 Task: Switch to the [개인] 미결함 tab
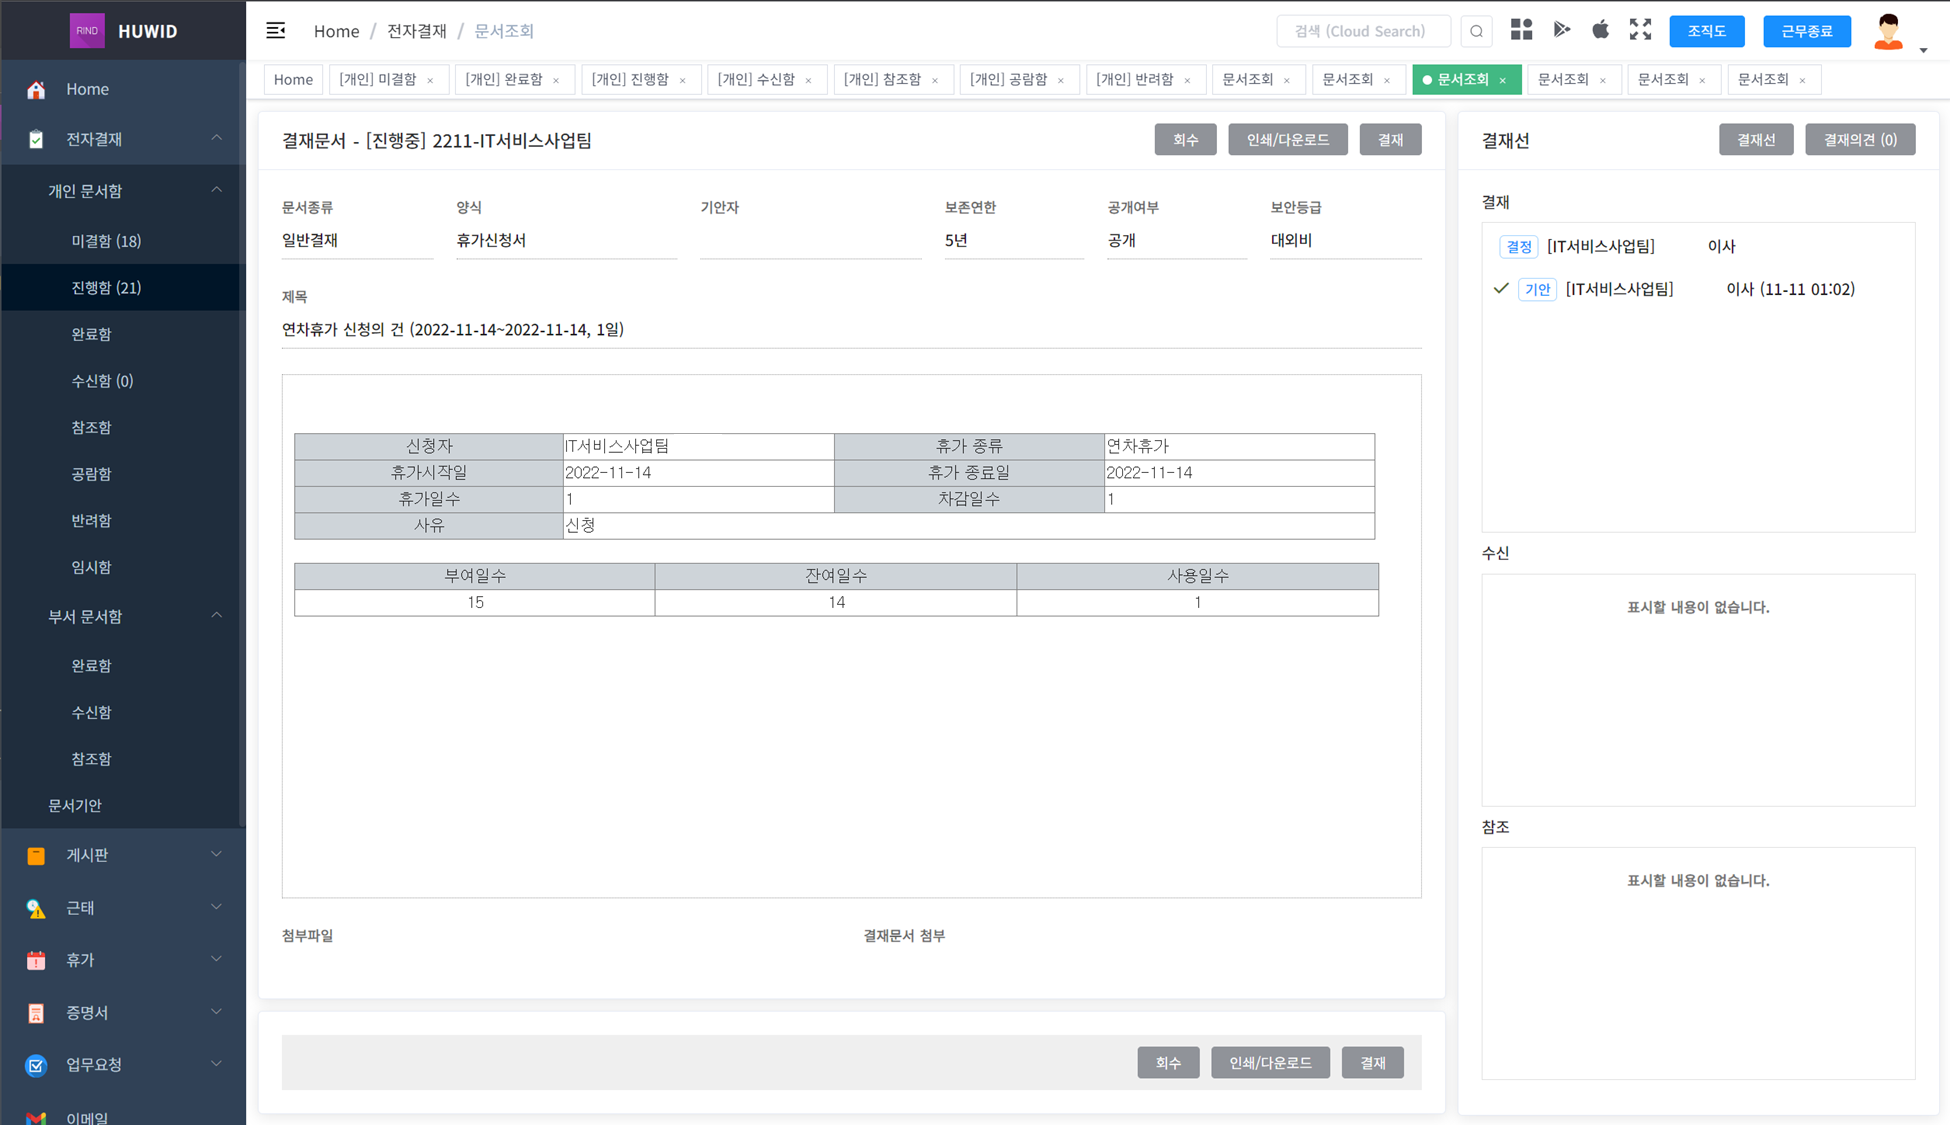click(377, 79)
